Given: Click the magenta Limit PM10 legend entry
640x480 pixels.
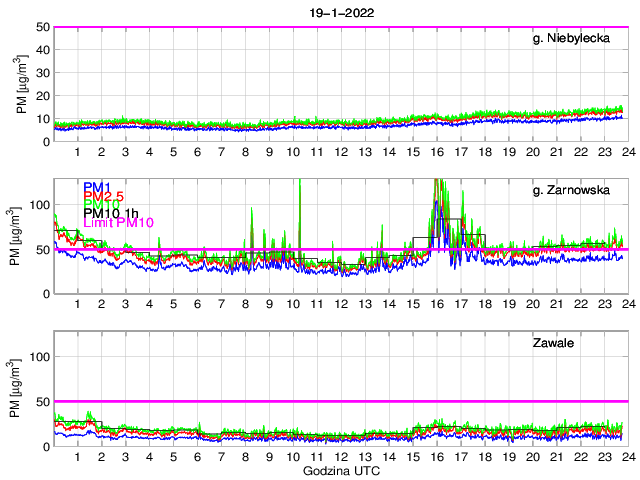Looking at the screenshot, I should [116, 221].
